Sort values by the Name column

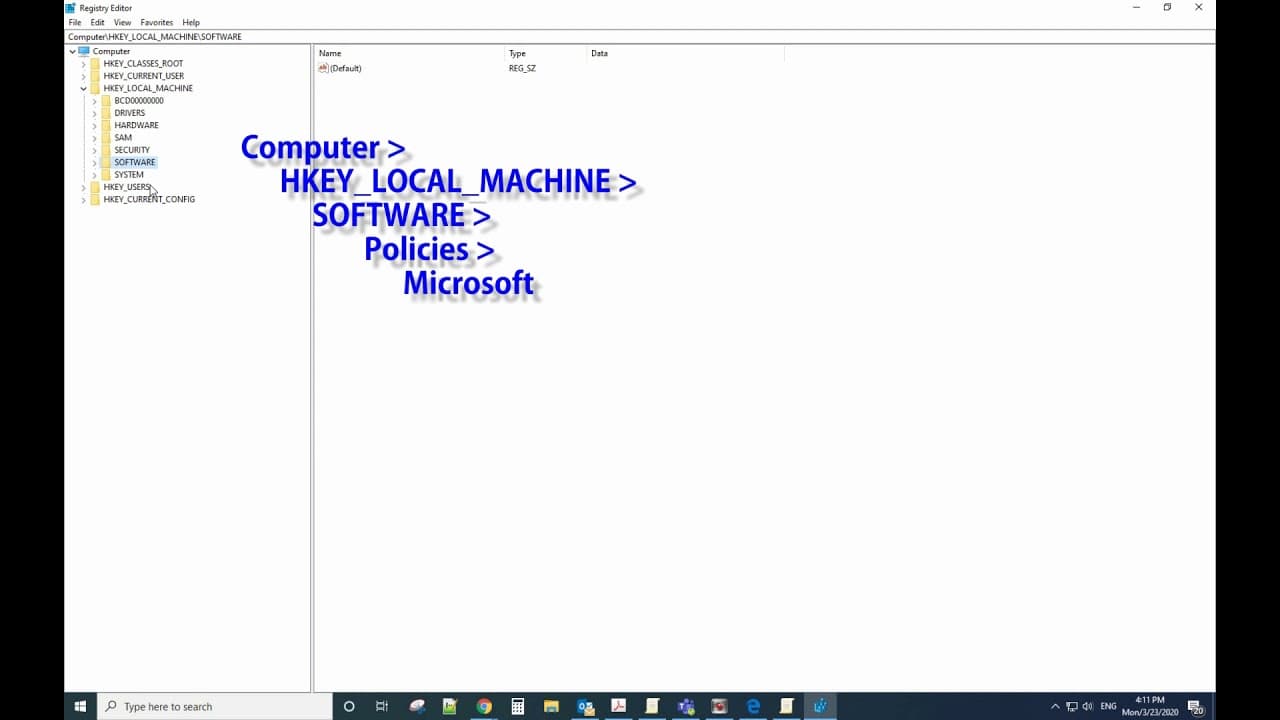[410, 53]
